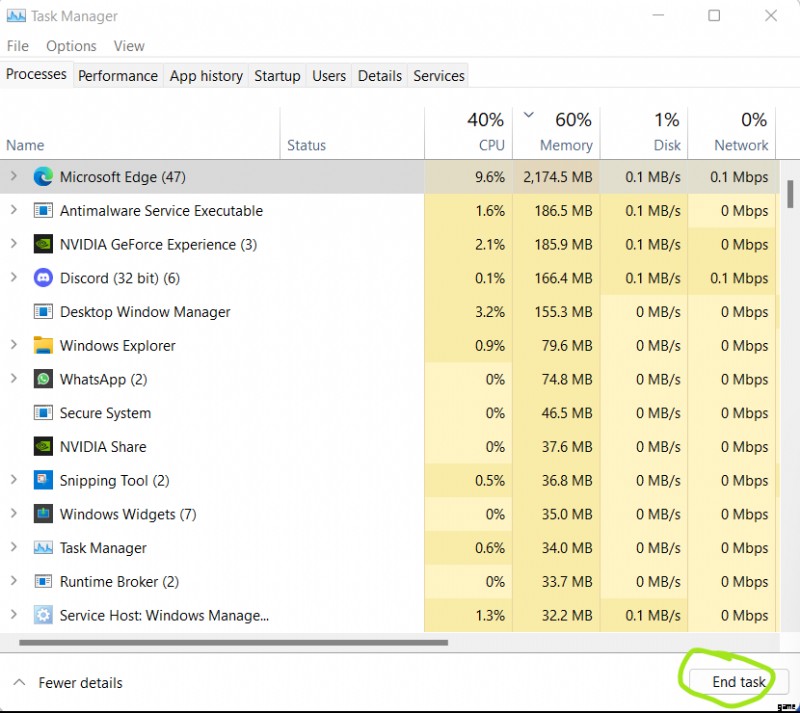
Task: Sort processes by Network column
Action: tap(732, 133)
